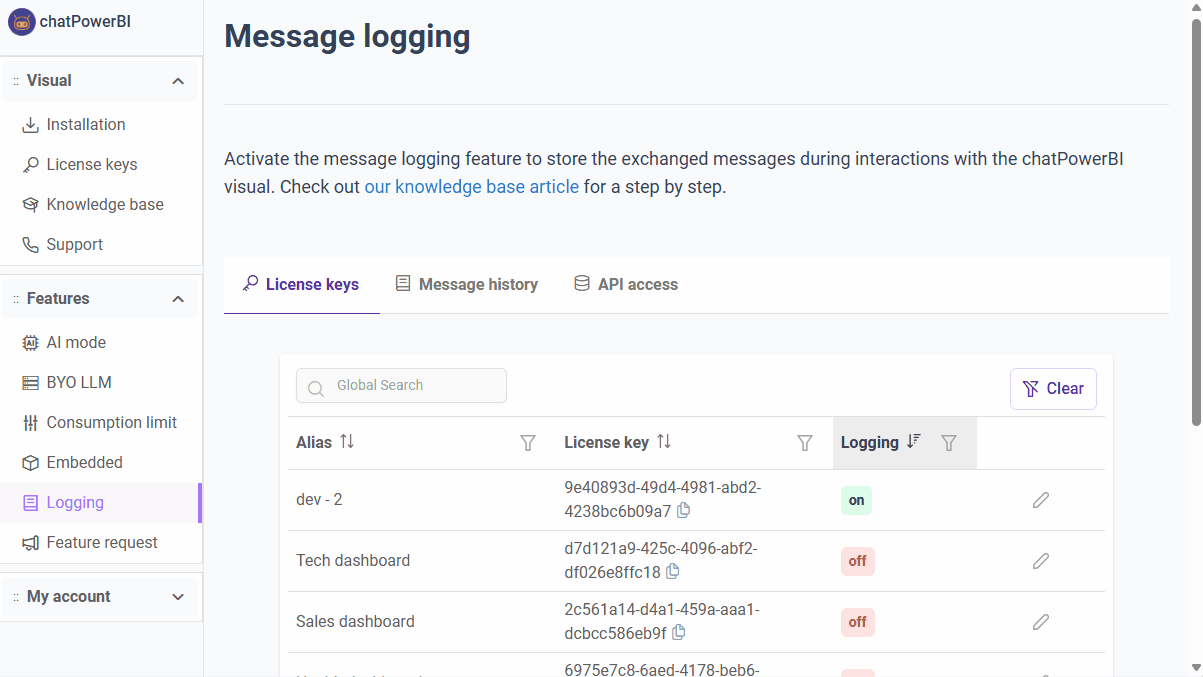Click the Visual section drag handle dots
The width and height of the screenshot is (1203, 677).
click(16, 81)
